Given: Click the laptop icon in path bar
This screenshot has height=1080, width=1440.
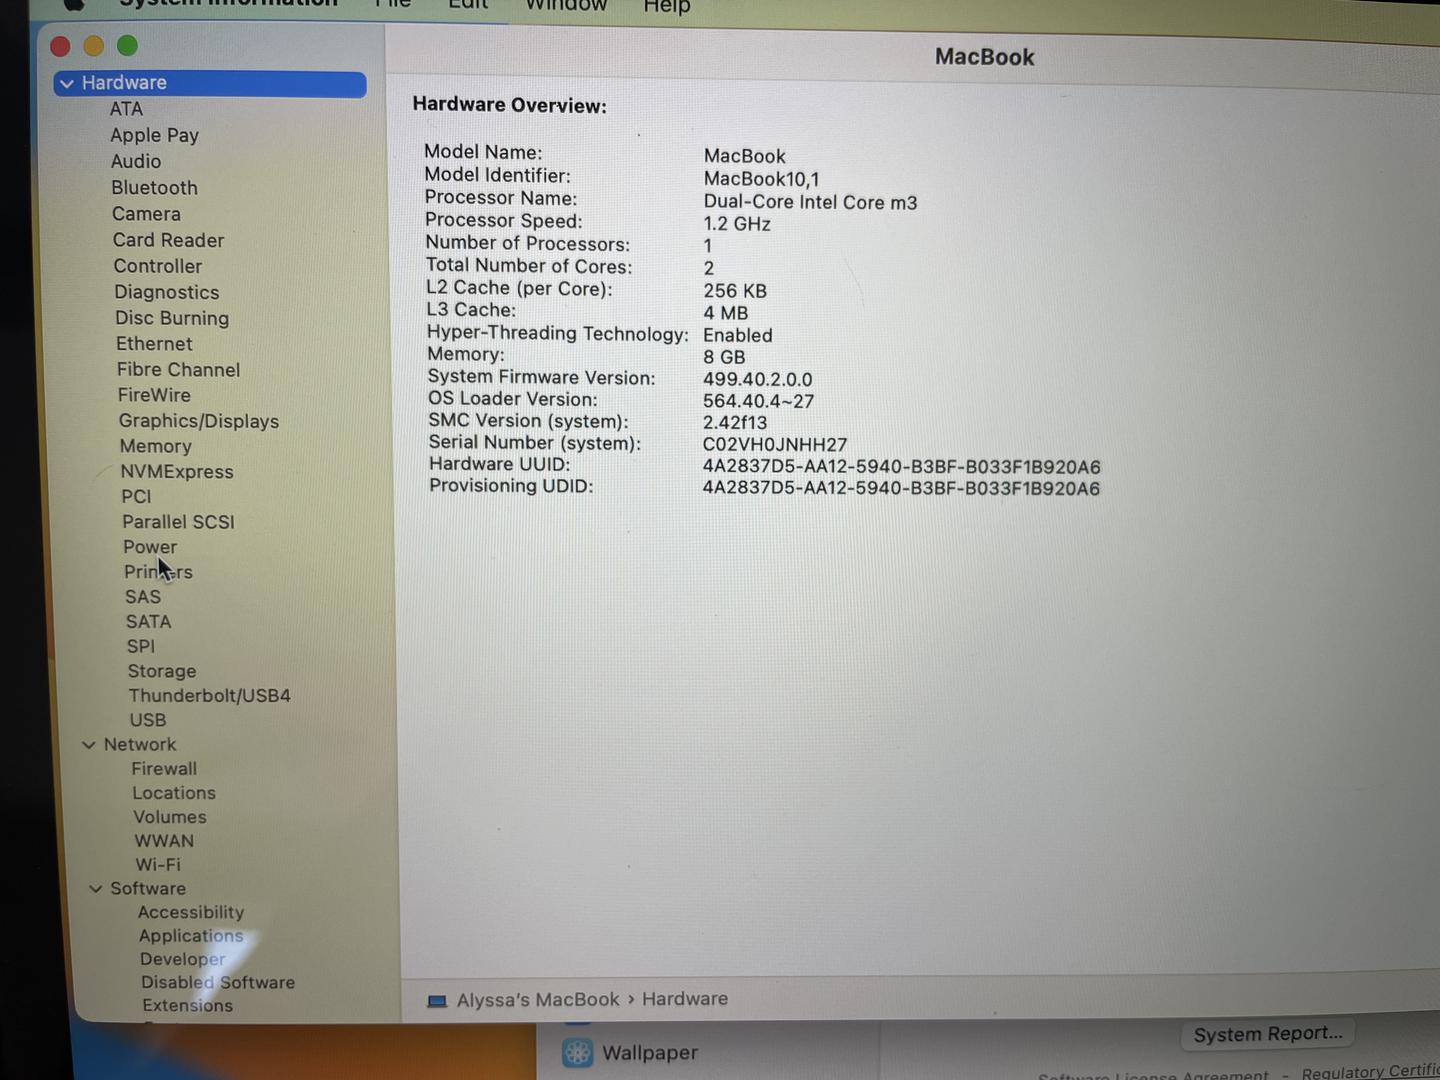Looking at the screenshot, I should click(x=437, y=1001).
